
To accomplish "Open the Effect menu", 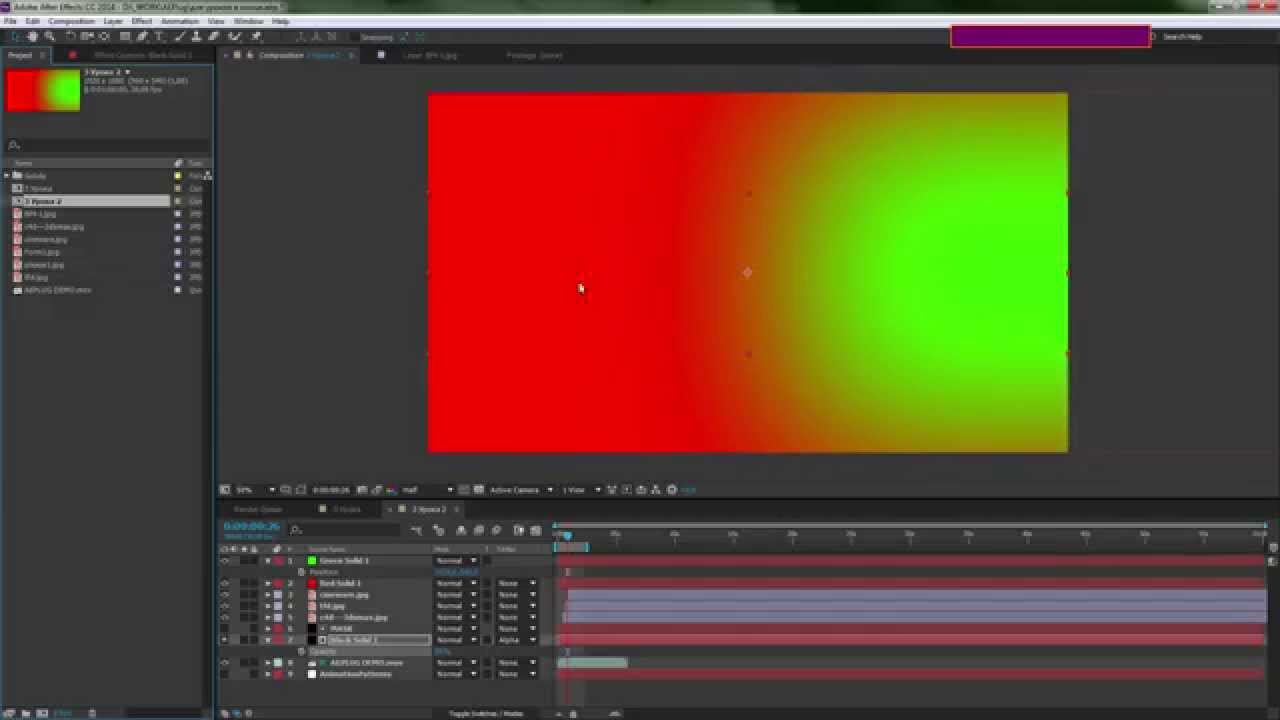I will click(x=142, y=21).
